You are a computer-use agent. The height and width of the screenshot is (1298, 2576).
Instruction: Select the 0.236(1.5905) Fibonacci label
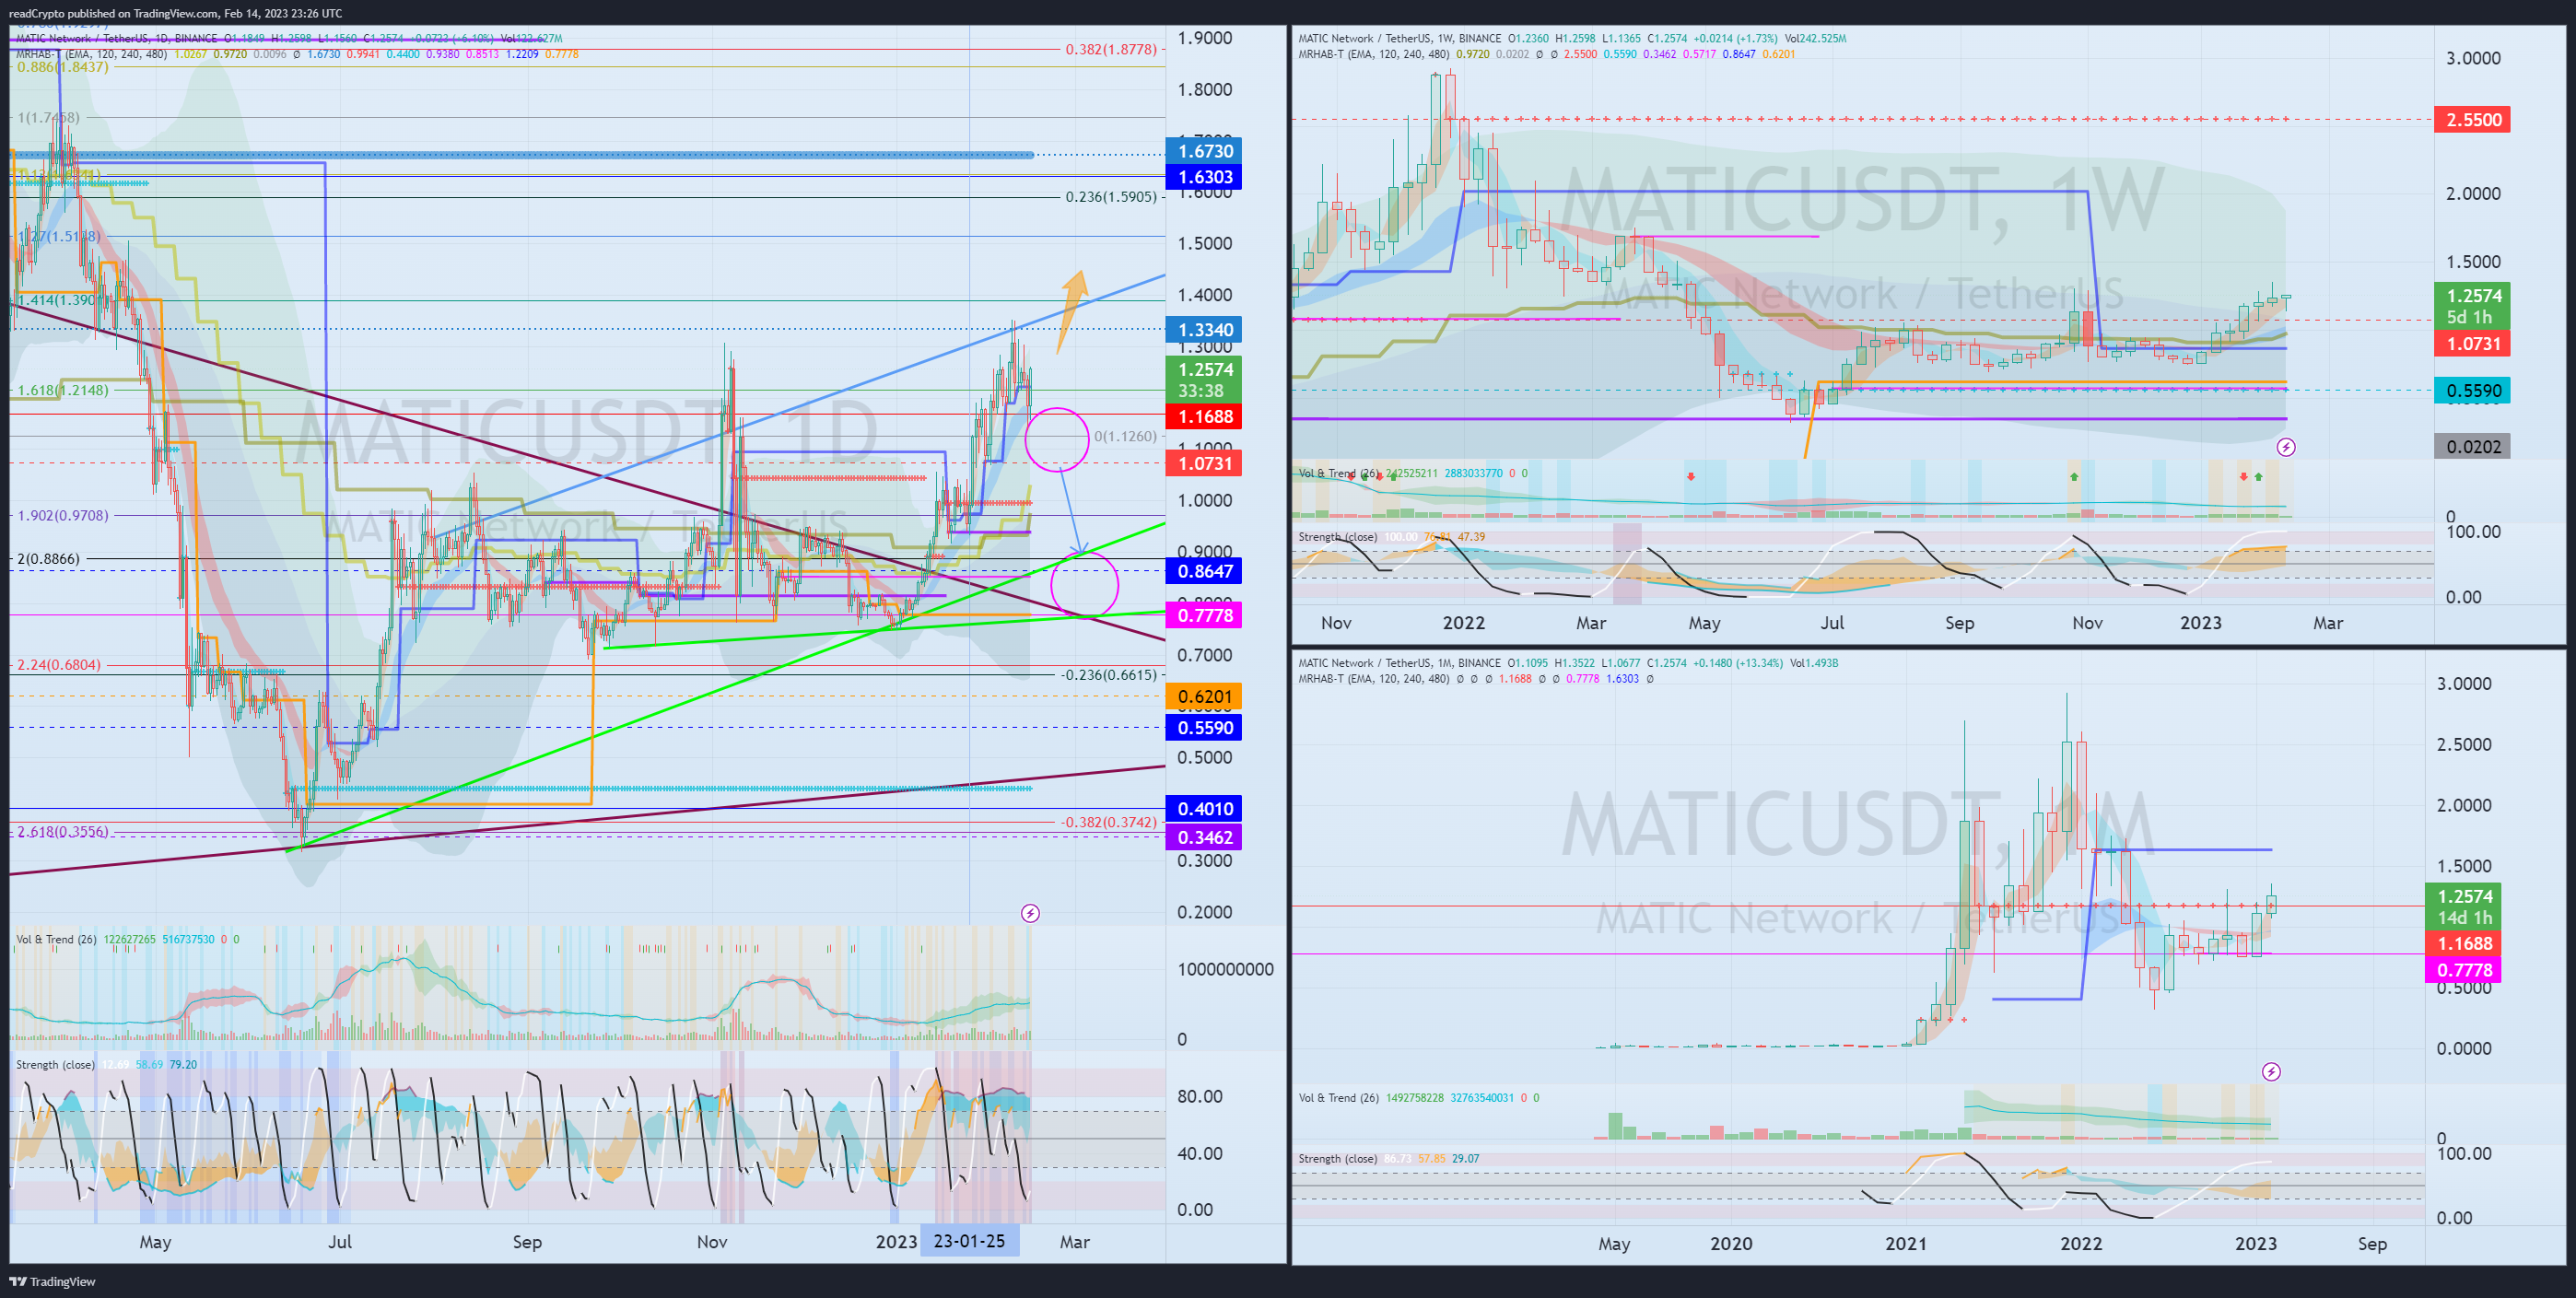tap(1111, 197)
